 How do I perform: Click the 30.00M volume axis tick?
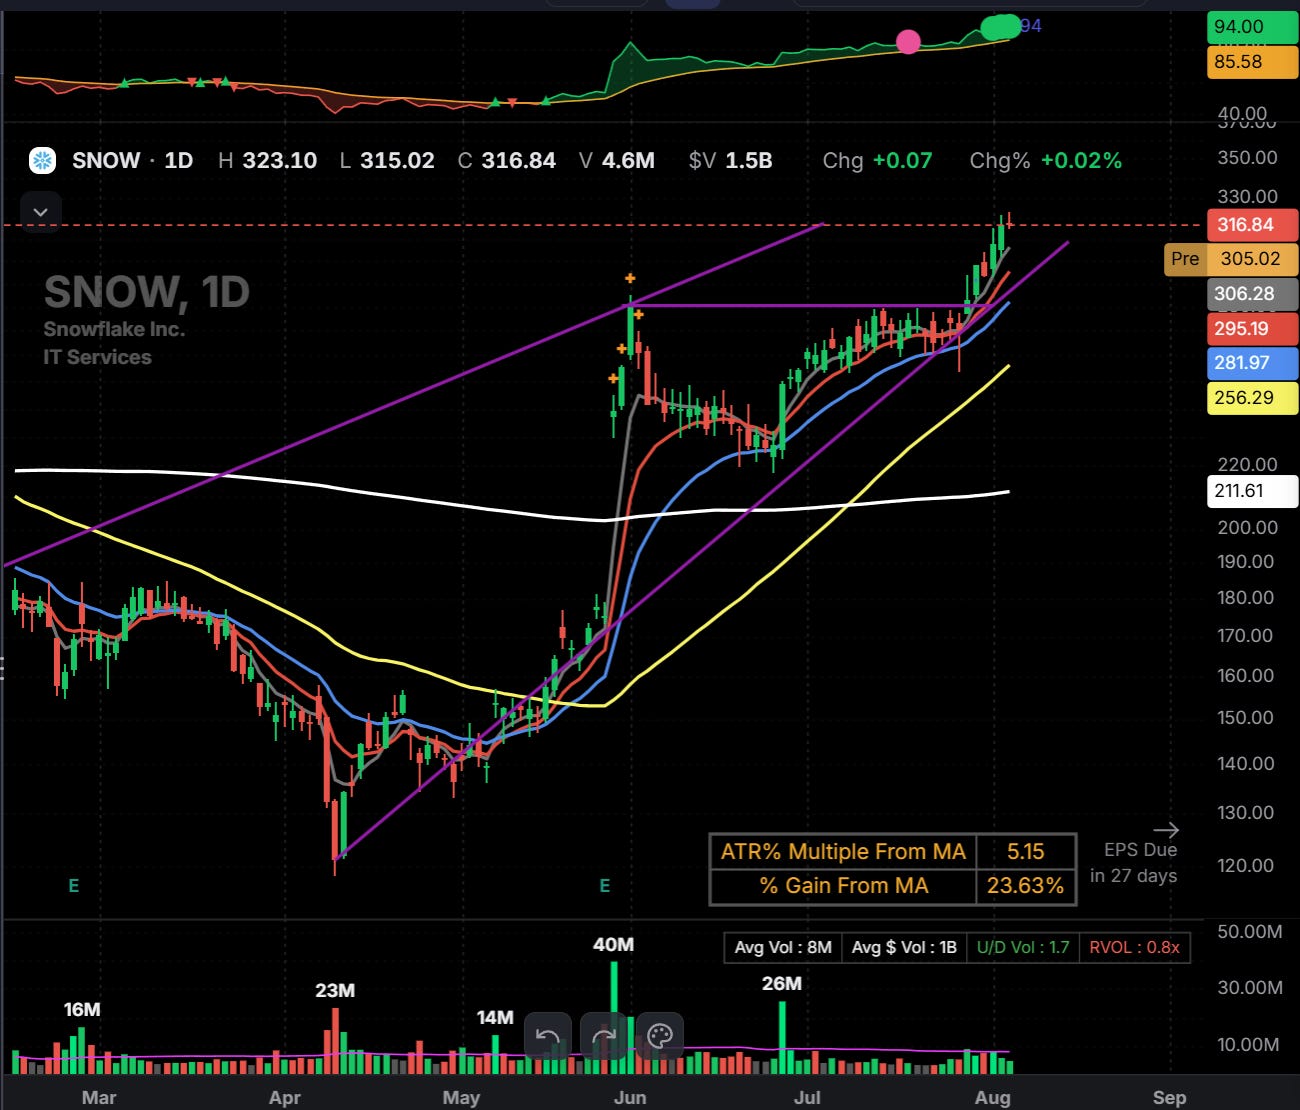pos(1250,988)
